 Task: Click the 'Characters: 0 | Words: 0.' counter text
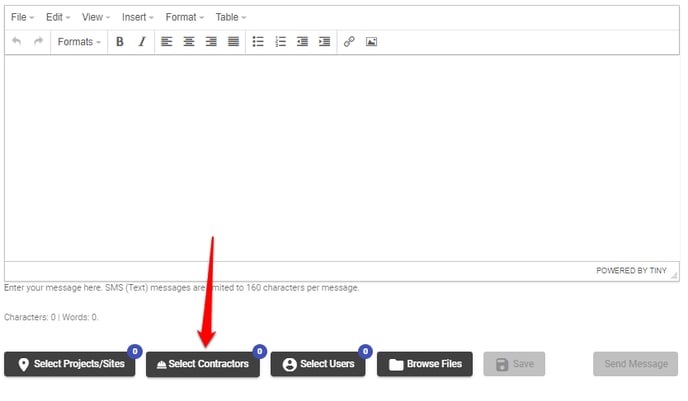pyautogui.click(x=51, y=317)
